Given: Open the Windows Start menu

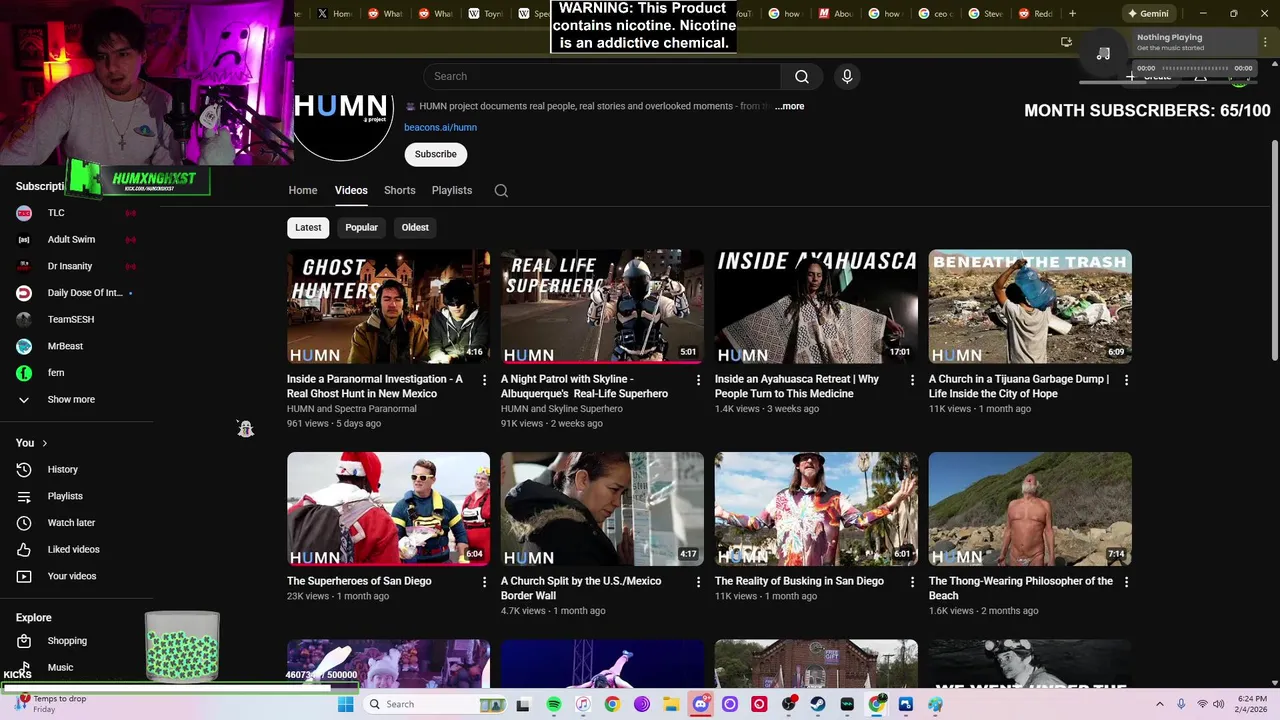Looking at the screenshot, I should pyautogui.click(x=345, y=704).
